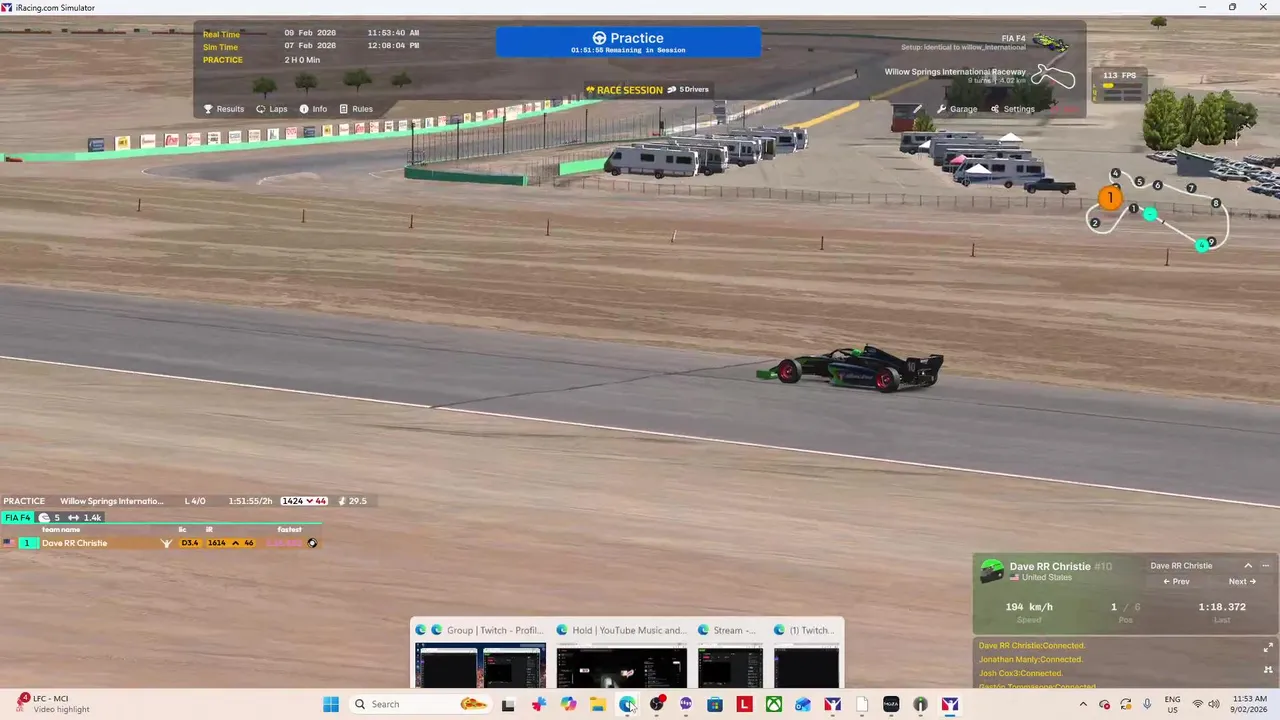Screen dimensions: 1280x720
Task: Open the Microsoft Store taskbar icon
Action: [715, 704]
